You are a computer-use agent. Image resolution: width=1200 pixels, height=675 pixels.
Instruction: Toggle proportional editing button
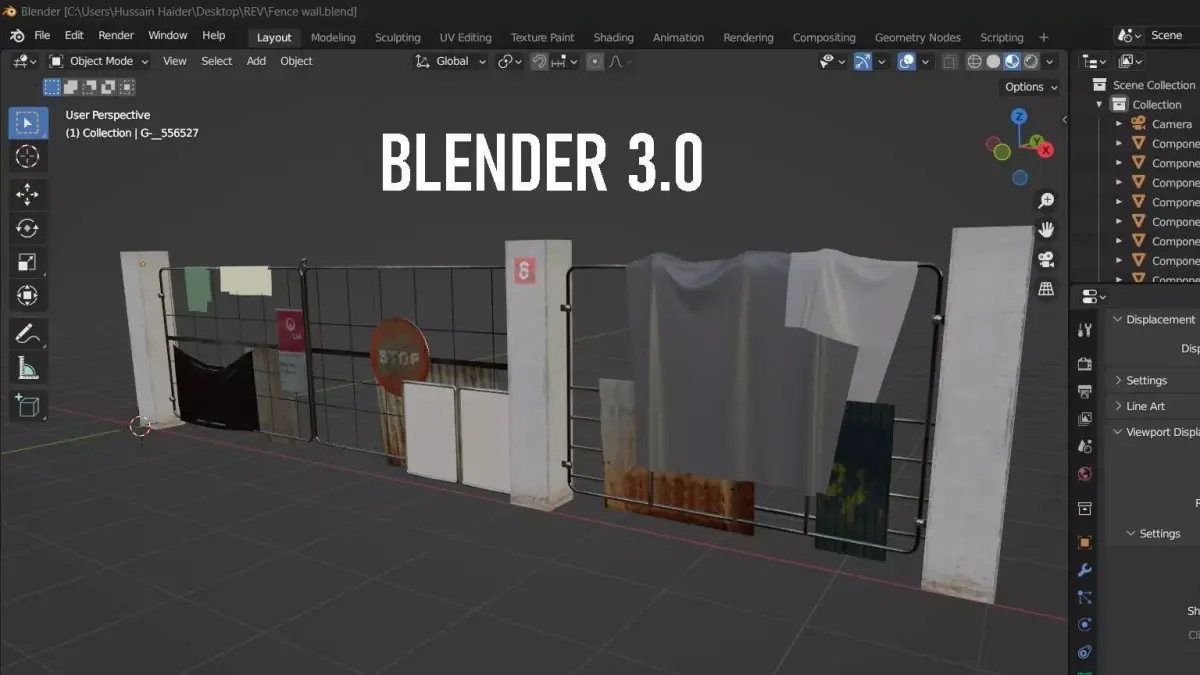point(595,61)
